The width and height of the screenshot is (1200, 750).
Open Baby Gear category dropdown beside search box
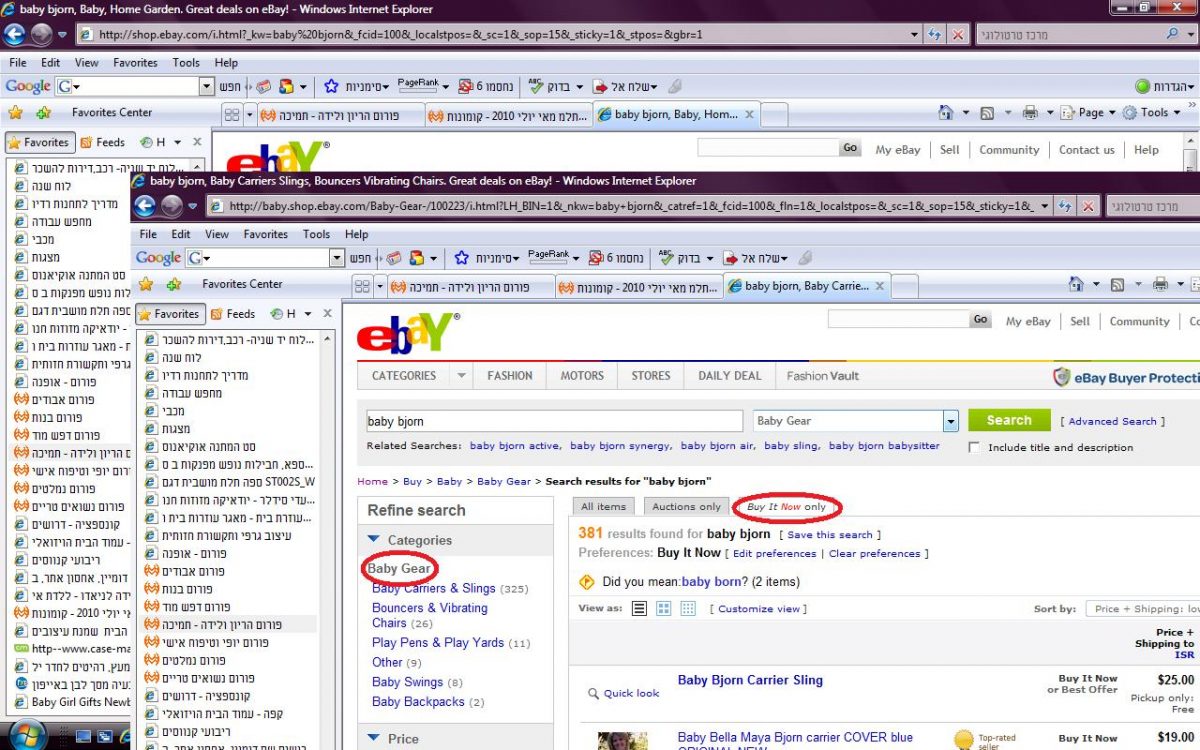coord(950,421)
